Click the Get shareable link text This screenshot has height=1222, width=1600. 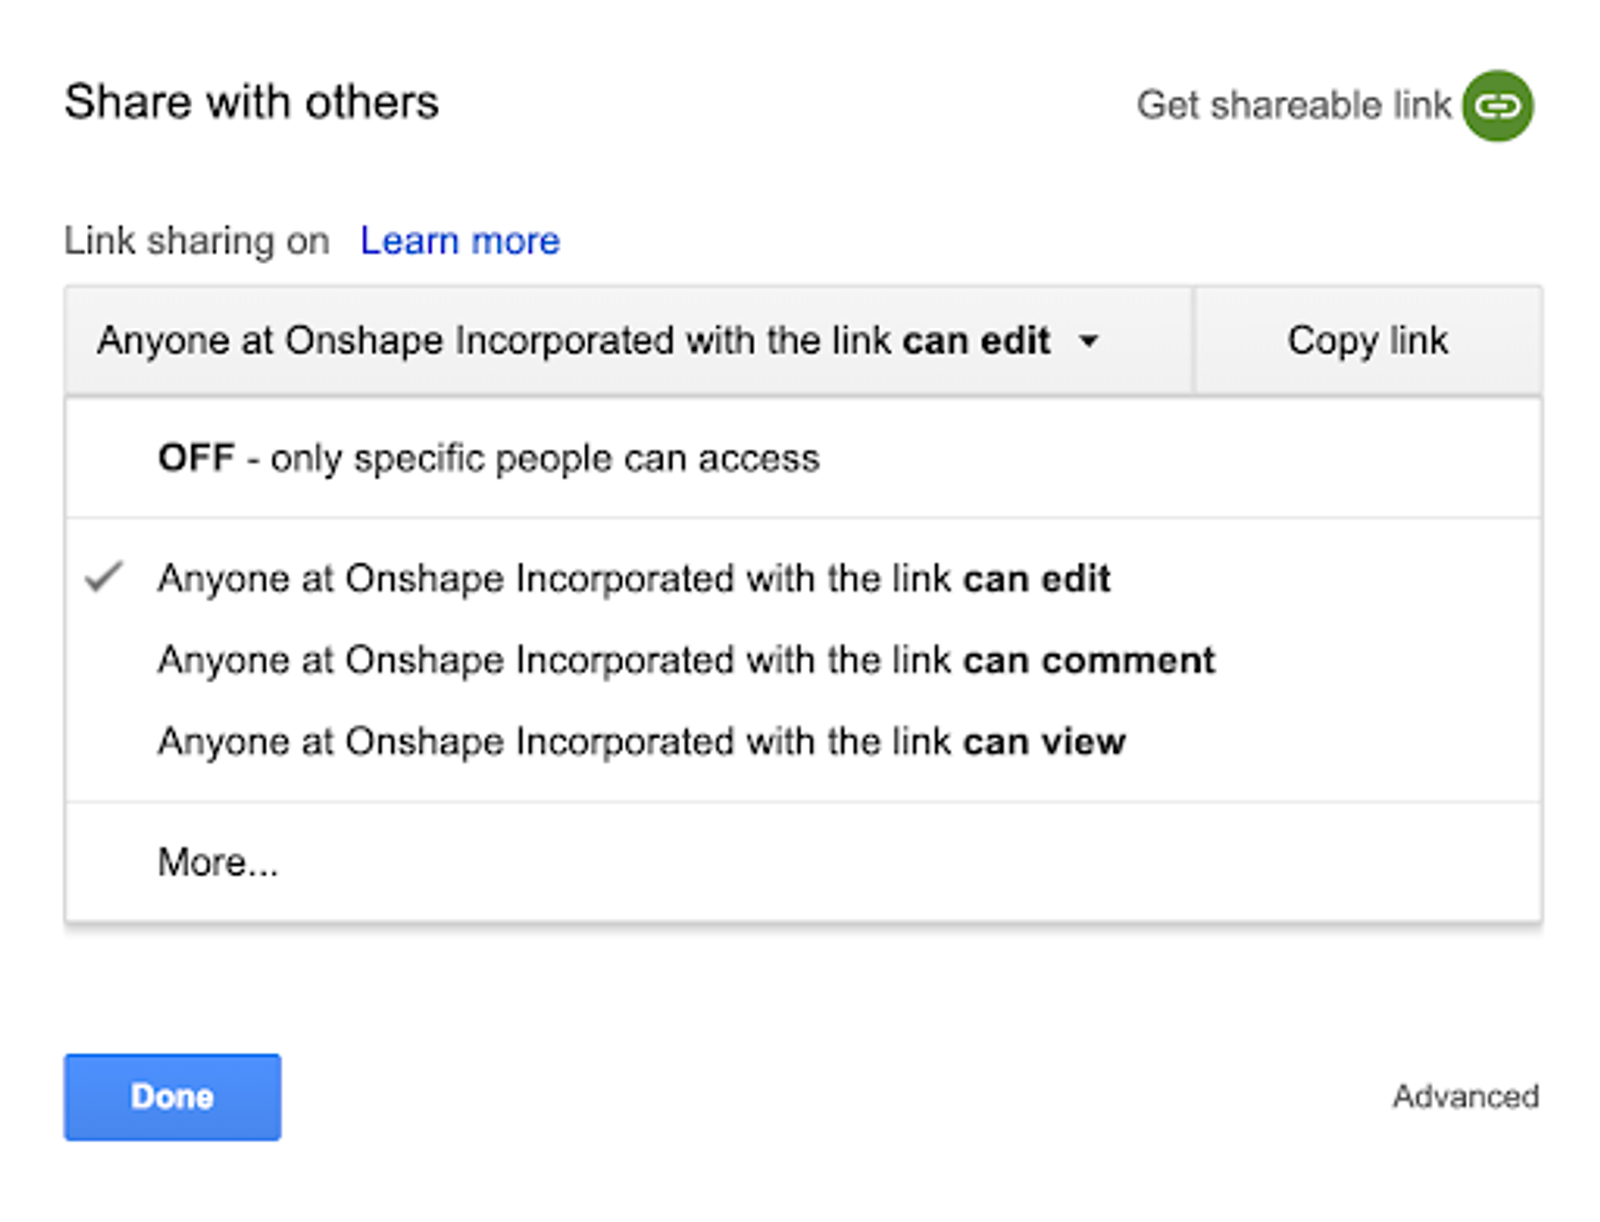pyautogui.click(x=1293, y=106)
